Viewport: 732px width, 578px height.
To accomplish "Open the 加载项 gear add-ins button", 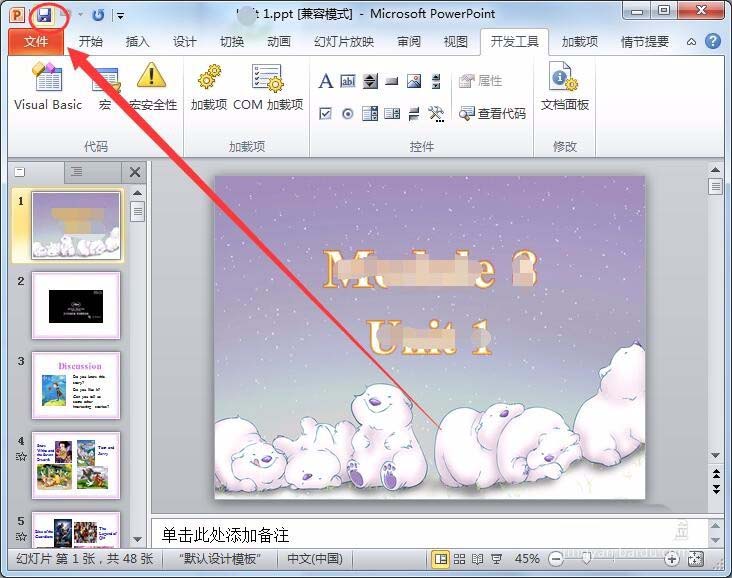I will (209, 87).
